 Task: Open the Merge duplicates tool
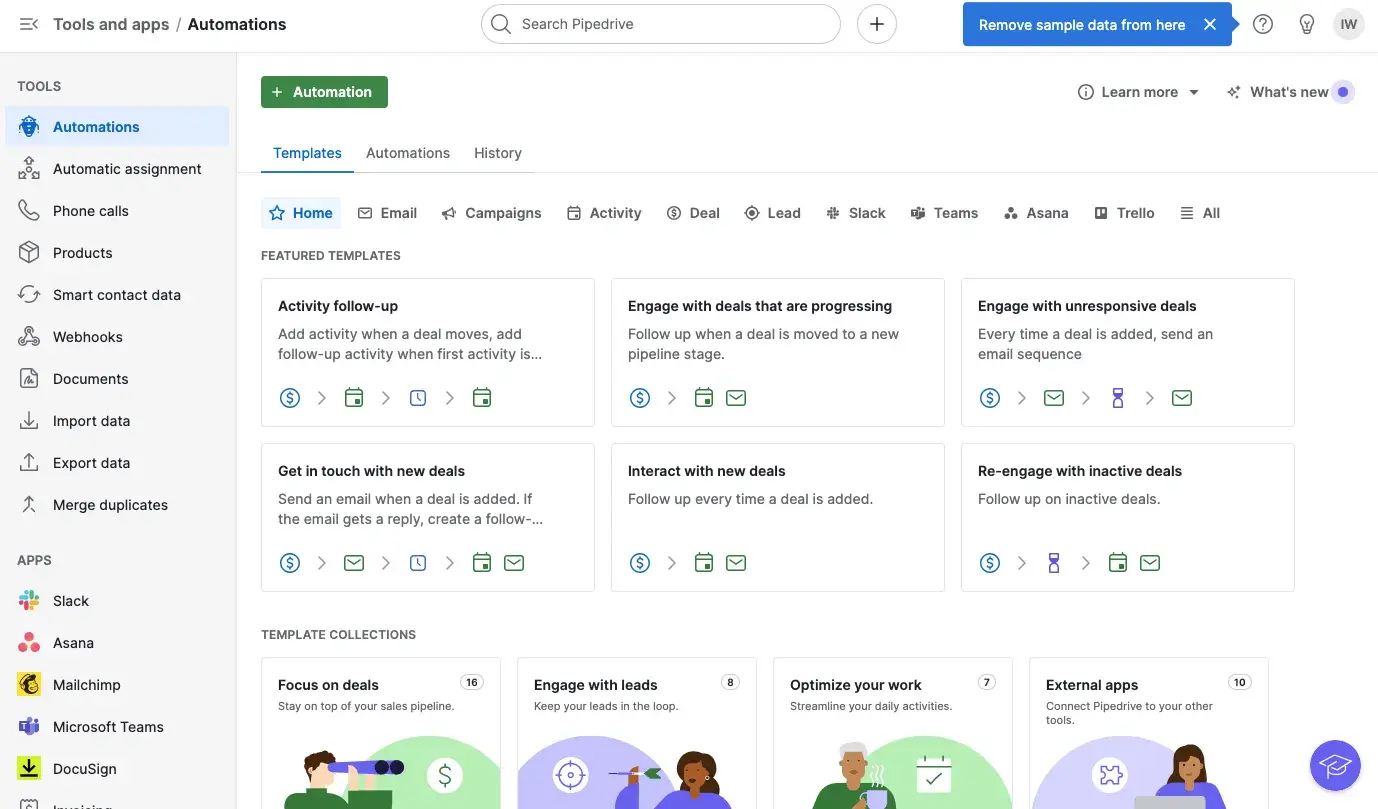coord(110,504)
